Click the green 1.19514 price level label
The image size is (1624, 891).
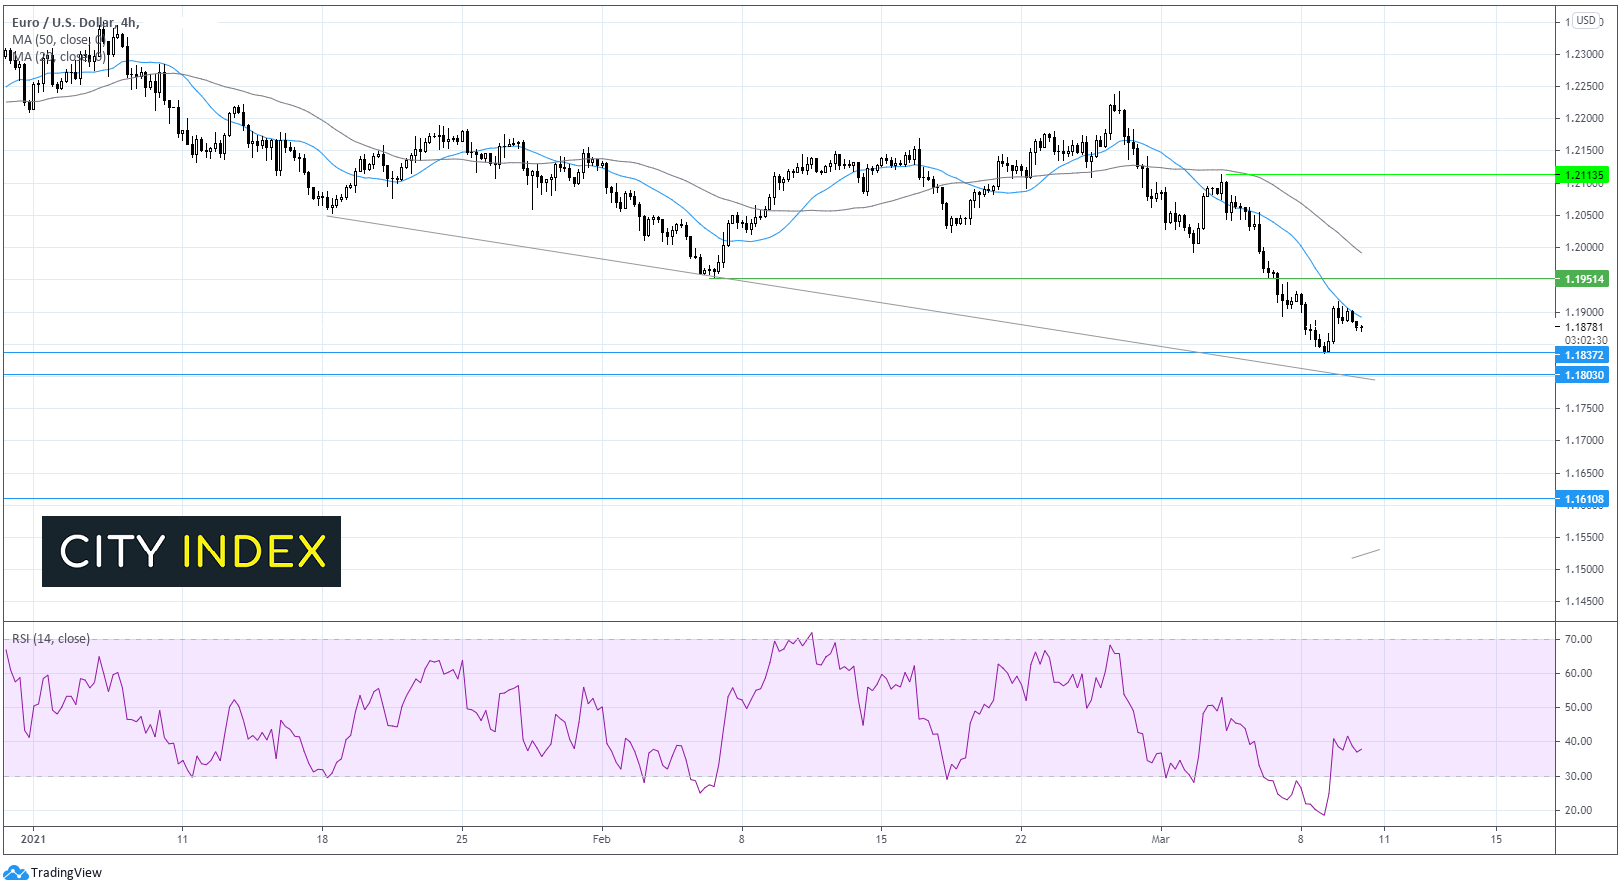click(x=1583, y=279)
